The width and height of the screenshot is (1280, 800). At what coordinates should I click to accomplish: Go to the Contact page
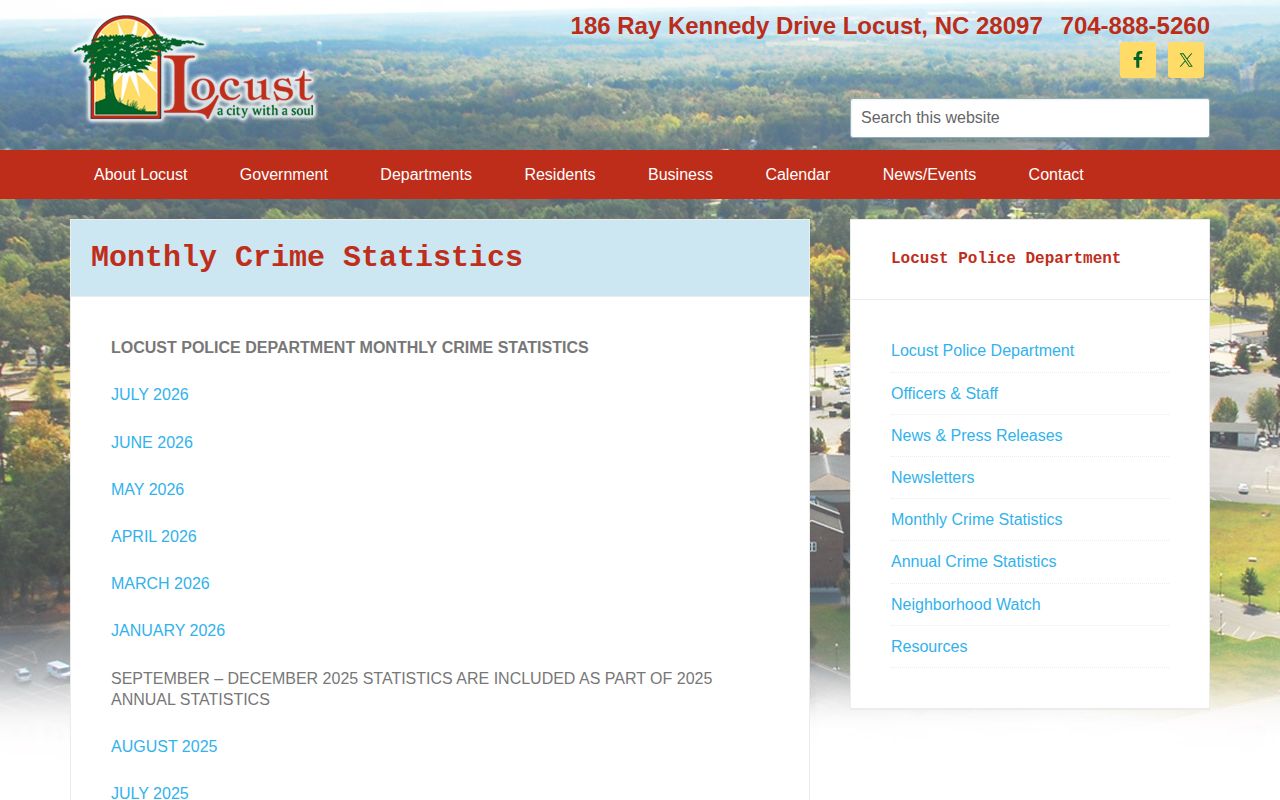pyautogui.click(x=1055, y=174)
